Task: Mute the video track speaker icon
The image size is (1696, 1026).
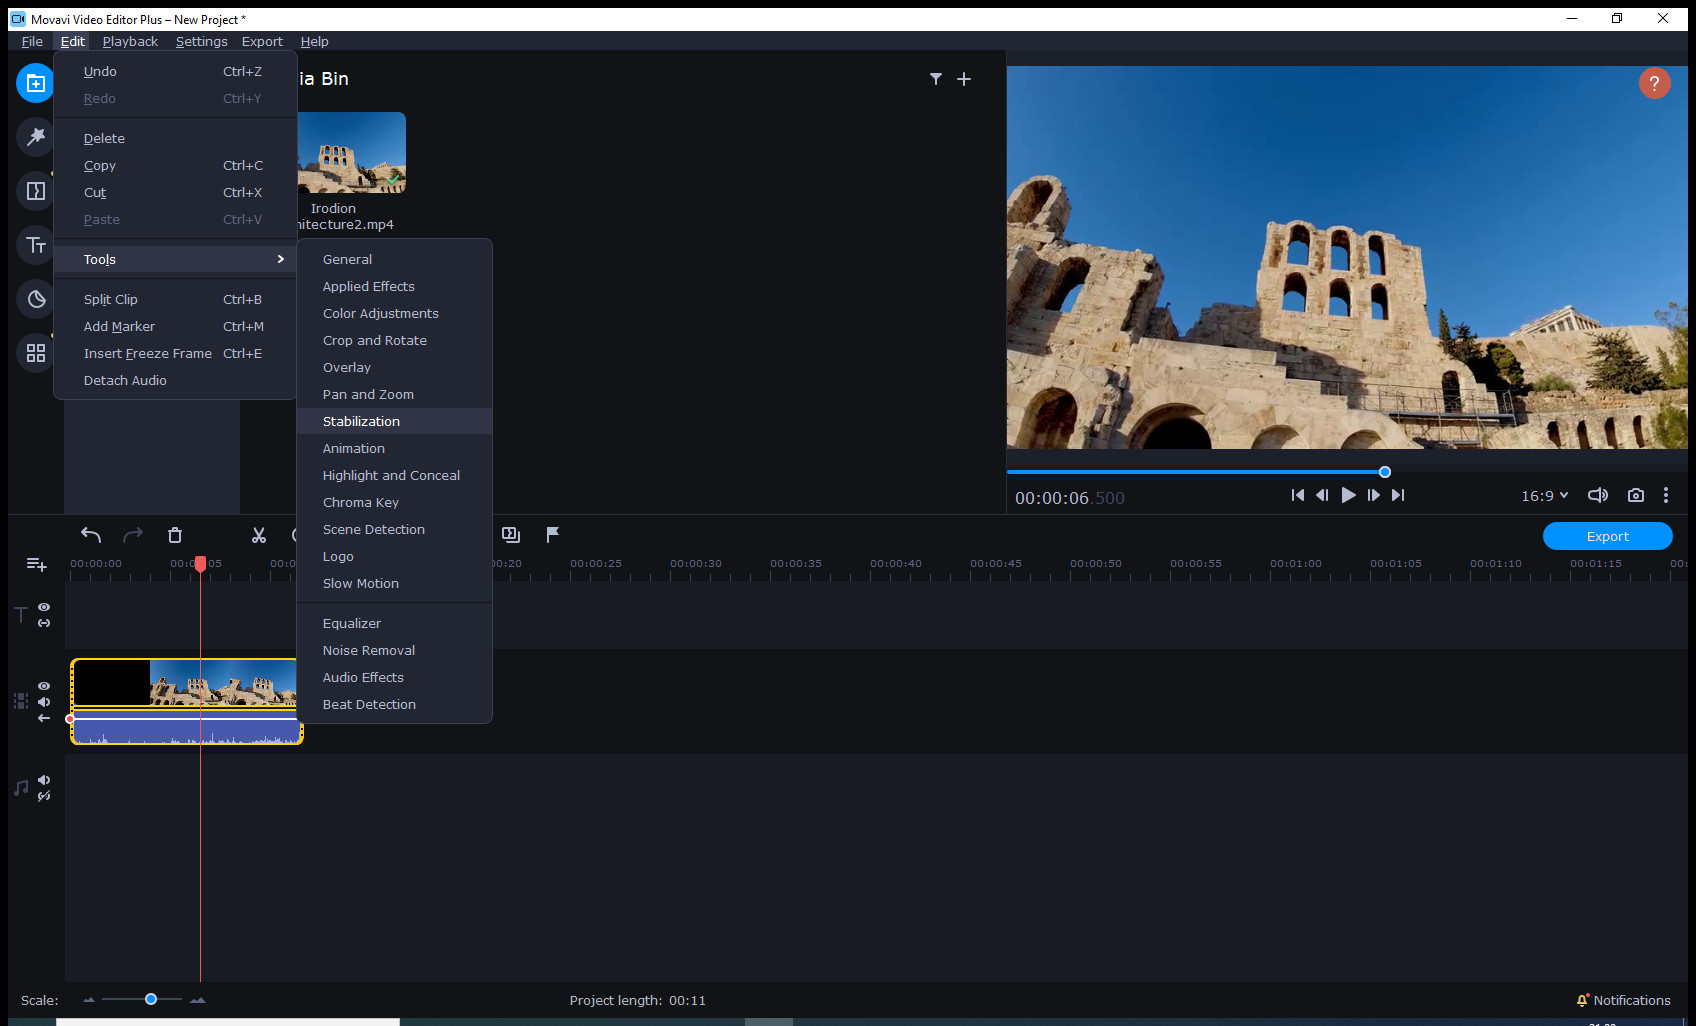Action: (x=44, y=702)
